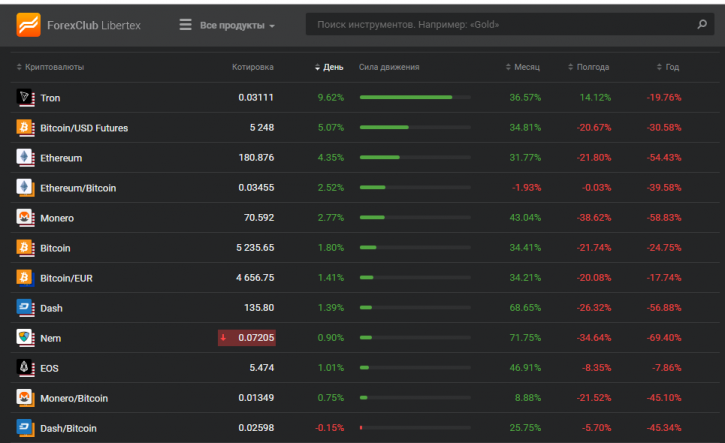The width and height of the screenshot is (725, 443).
Task: Click the Ethereum/Bitcoin pair icon
Action: [x=25, y=188]
